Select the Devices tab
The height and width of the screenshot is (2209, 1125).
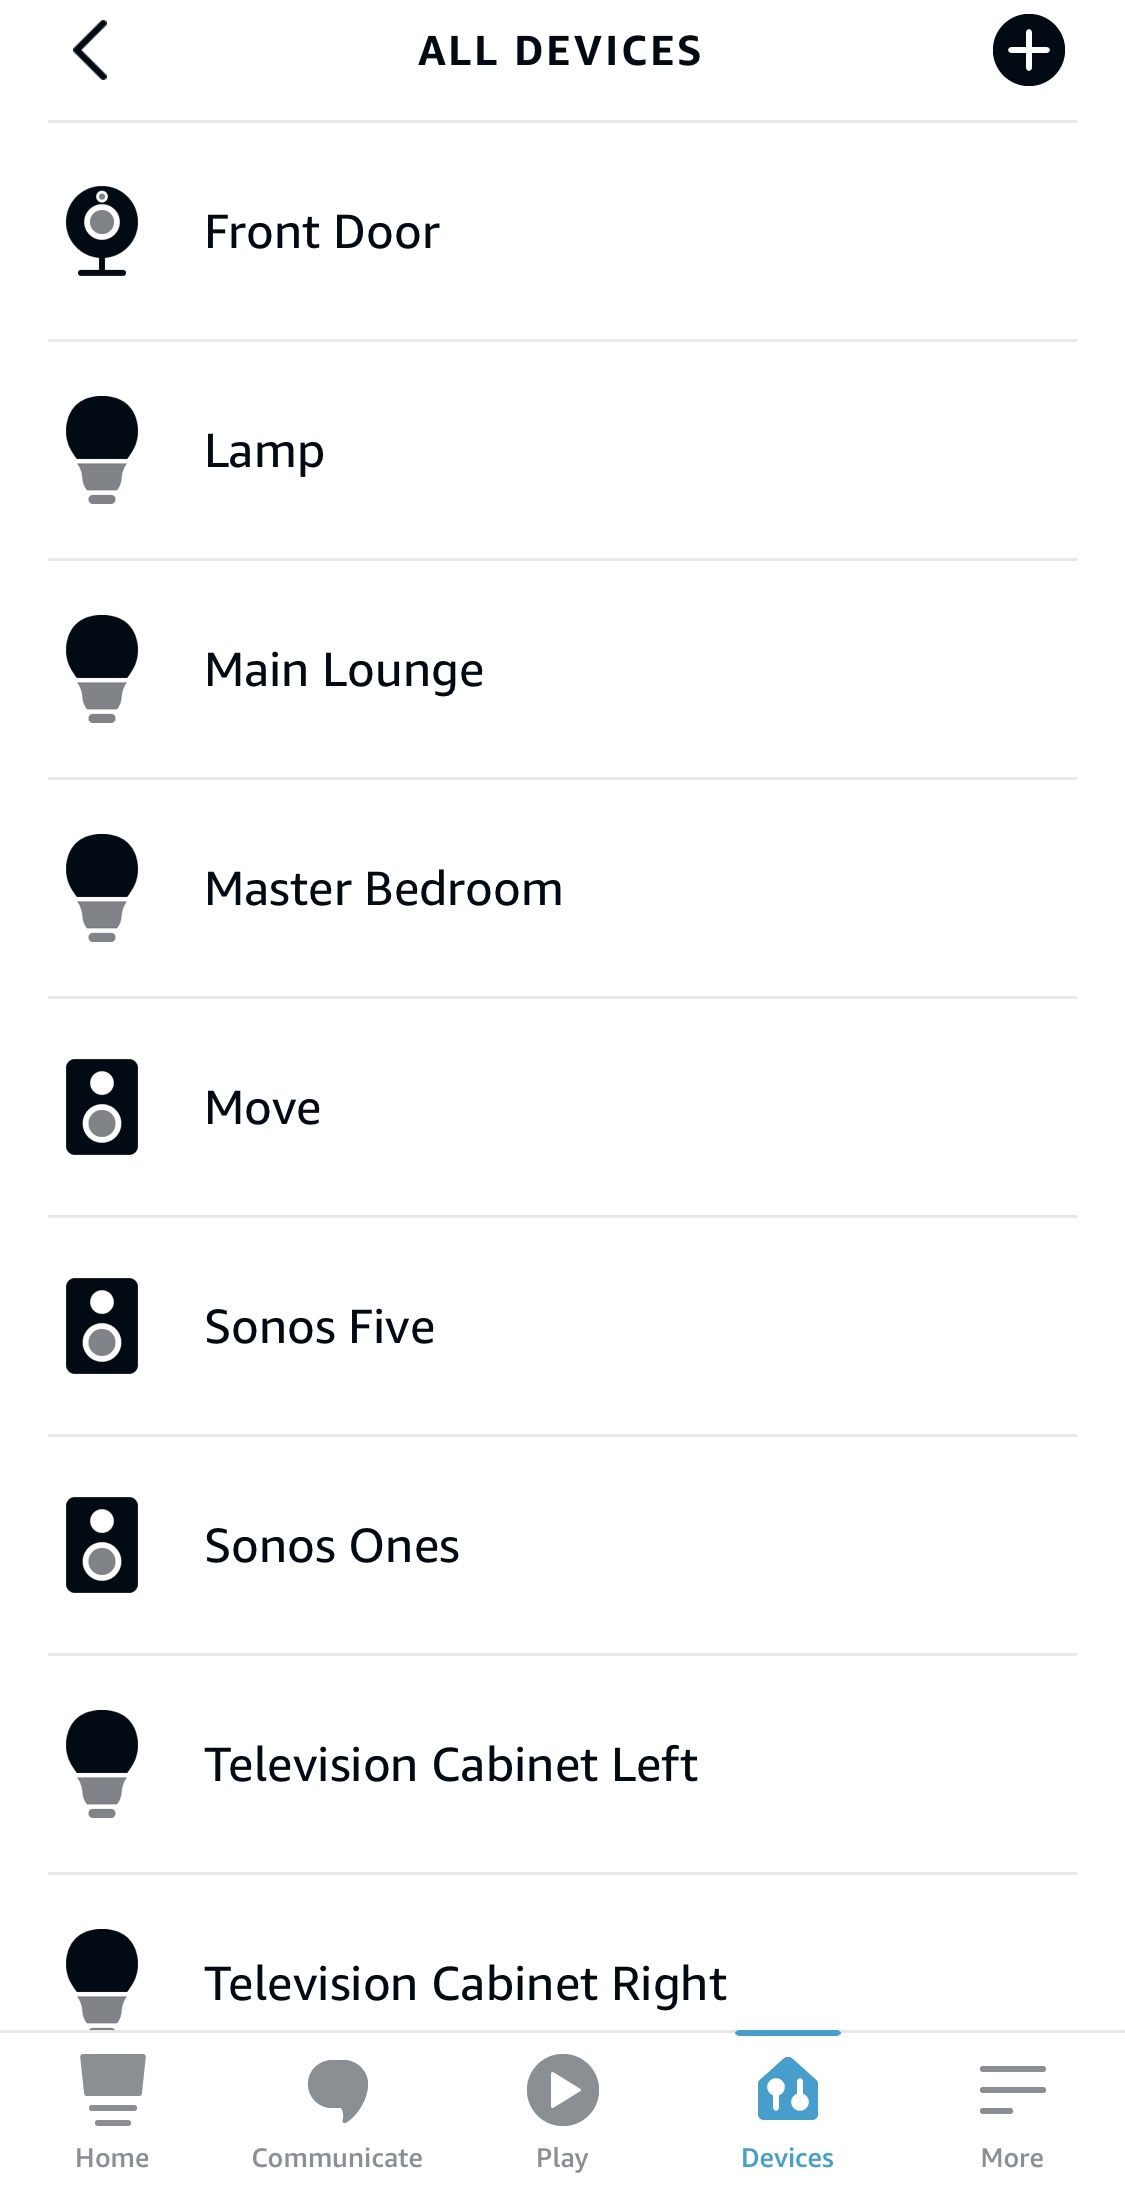[x=787, y=2112]
